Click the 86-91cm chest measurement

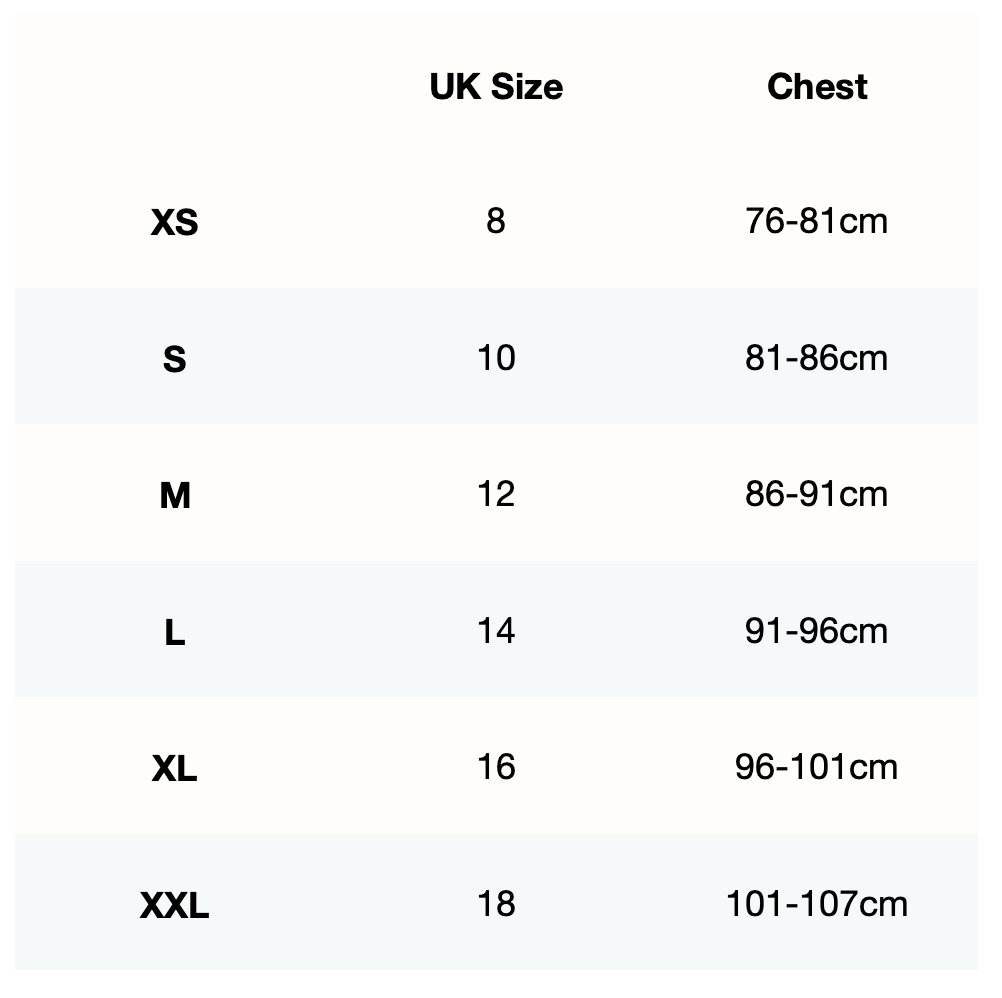point(816,494)
